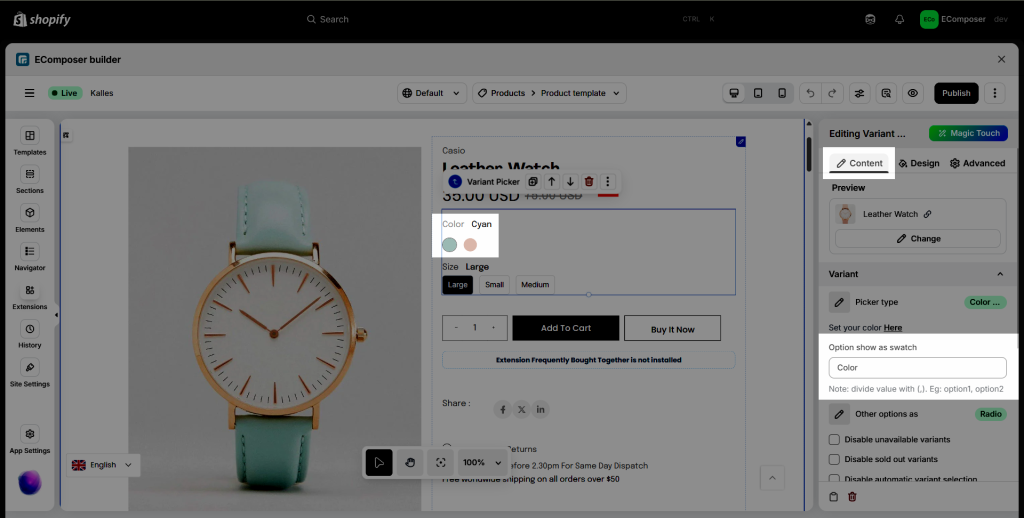The height and width of the screenshot is (518, 1024).
Task: Open the English language dropdown
Action: (x=103, y=465)
